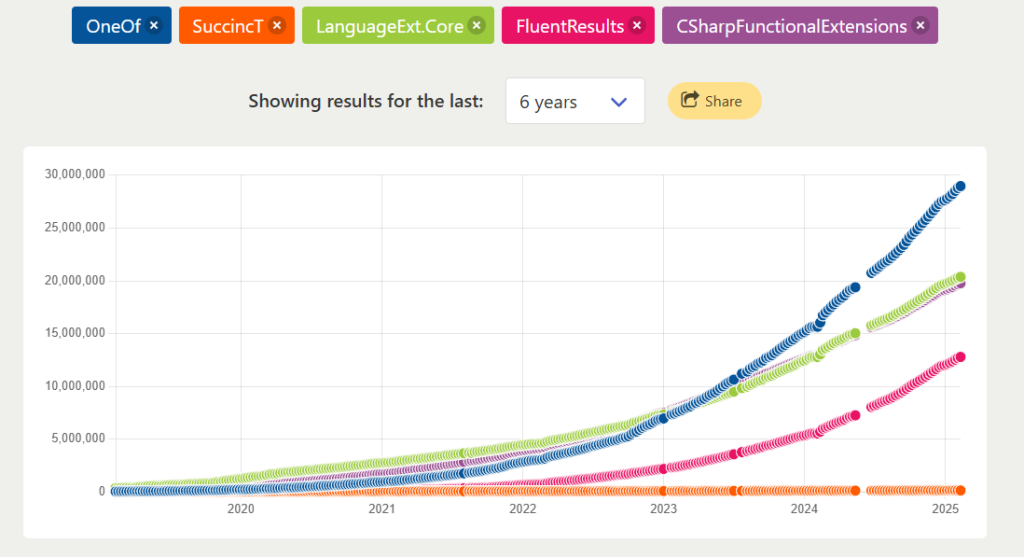
Task: Click the final blue OneOf data point
Action: [x=960, y=187]
